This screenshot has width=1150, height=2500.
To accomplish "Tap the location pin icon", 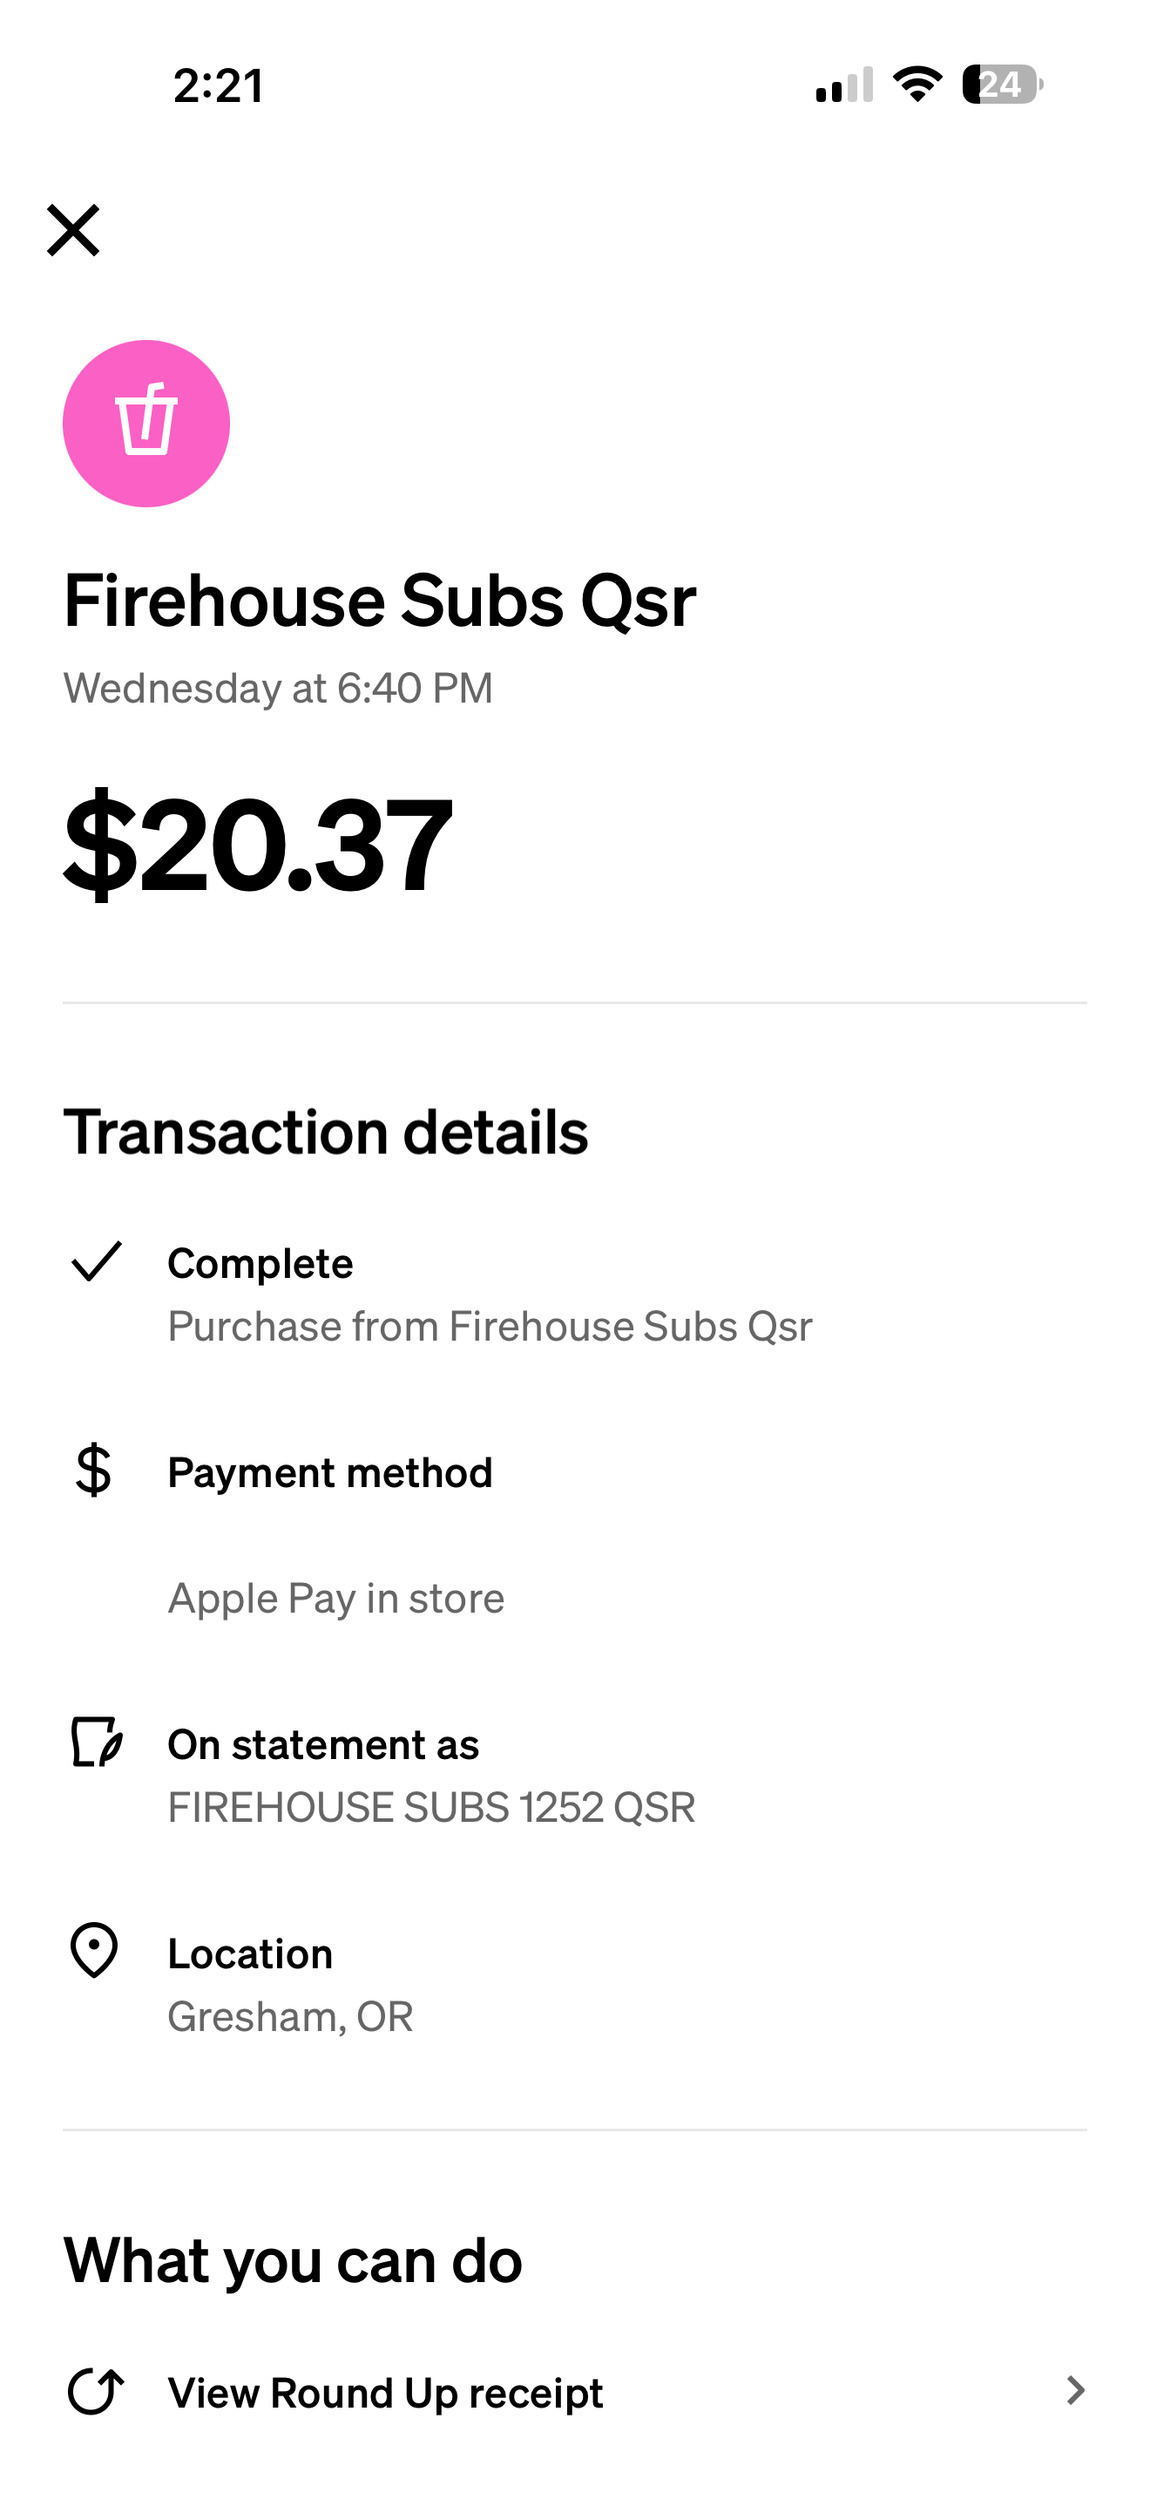I will click(95, 1950).
